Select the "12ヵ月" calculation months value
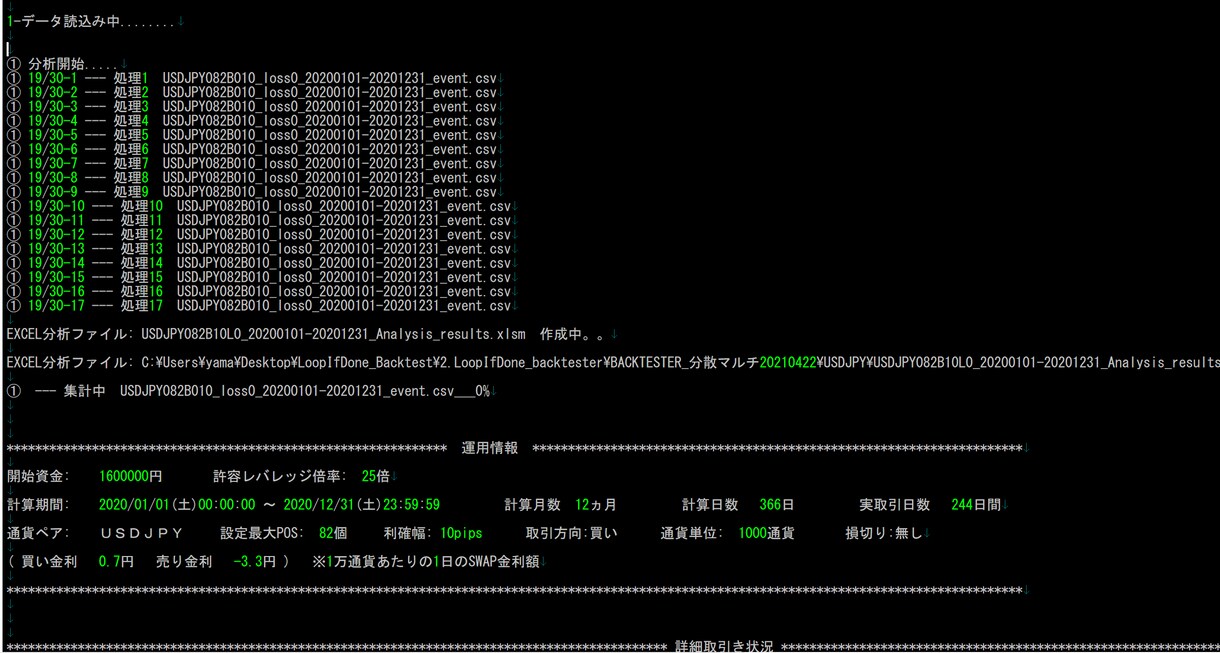The image size is (1220, 653). tap(596, 504)
